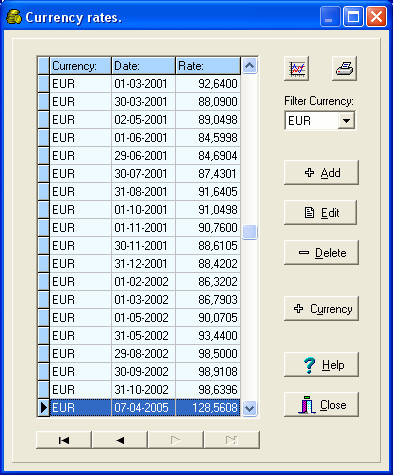Viewport: 393px width, 475px height.
Task: Select date cell 02-05-2001
Action: [x=143, y=120]
